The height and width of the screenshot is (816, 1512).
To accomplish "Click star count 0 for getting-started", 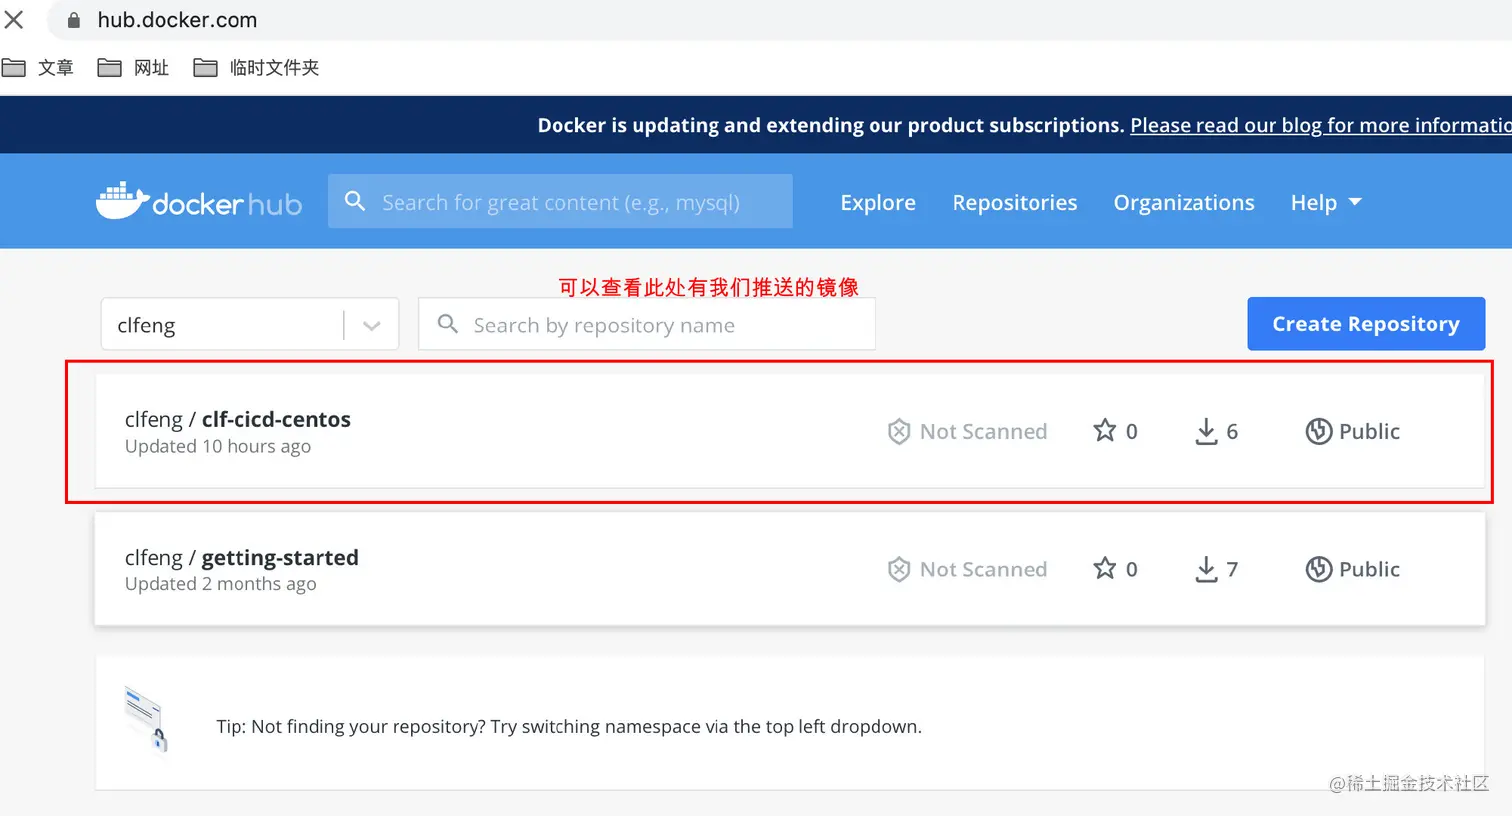I will [x=1132, y=569].
